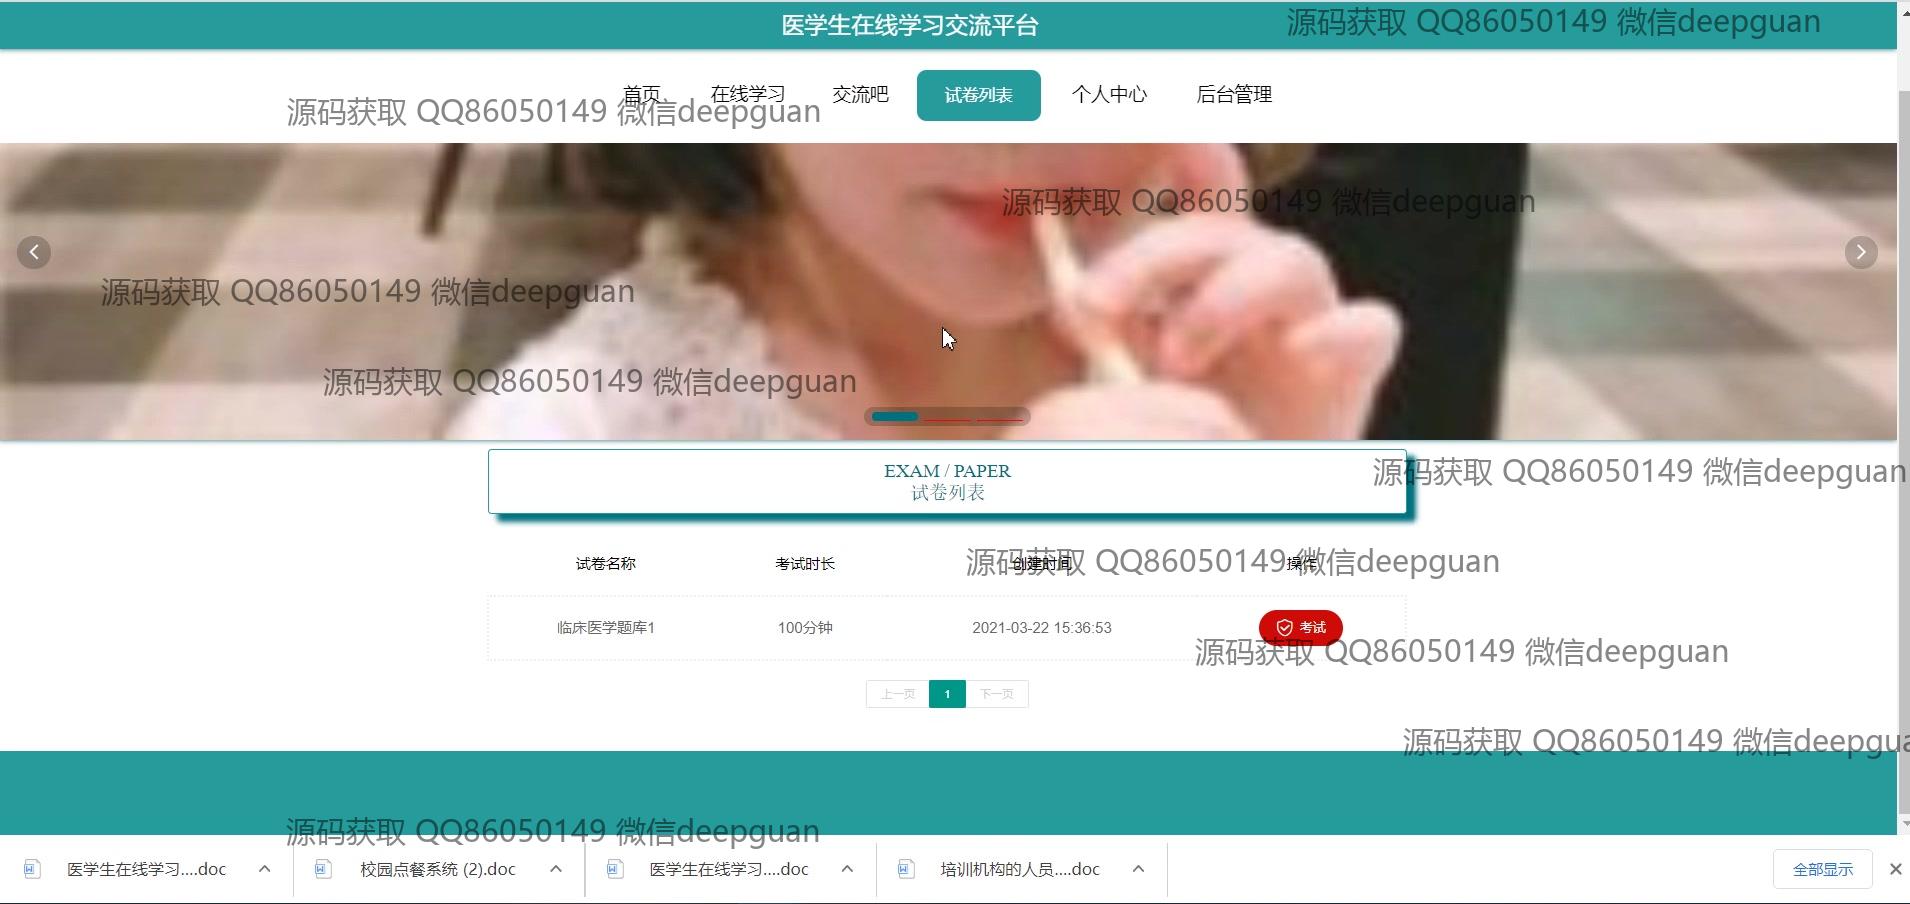Open 个人中心 page
Image resolution: width=1910 pixels, height=904 pixels.
[x=1109, y=94]
